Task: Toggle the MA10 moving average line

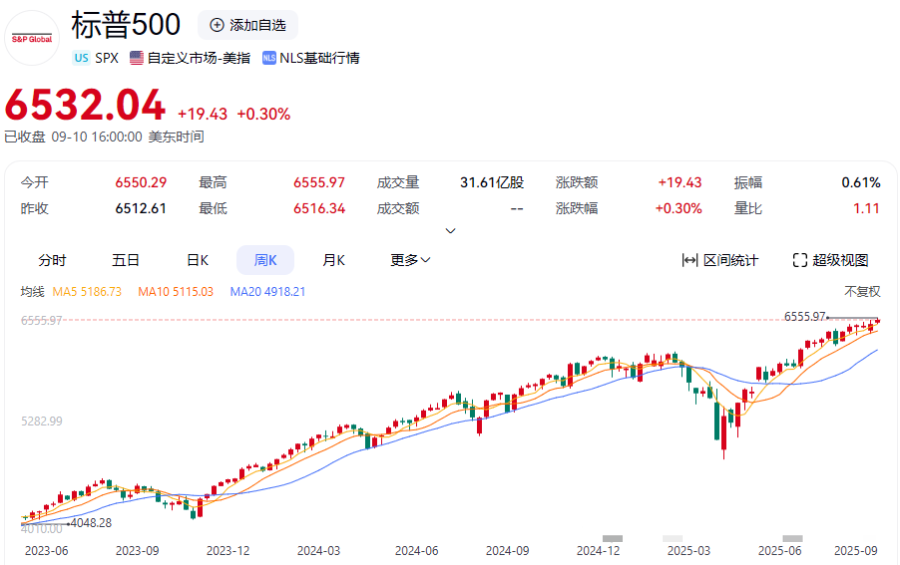Action: pos(176,291)
